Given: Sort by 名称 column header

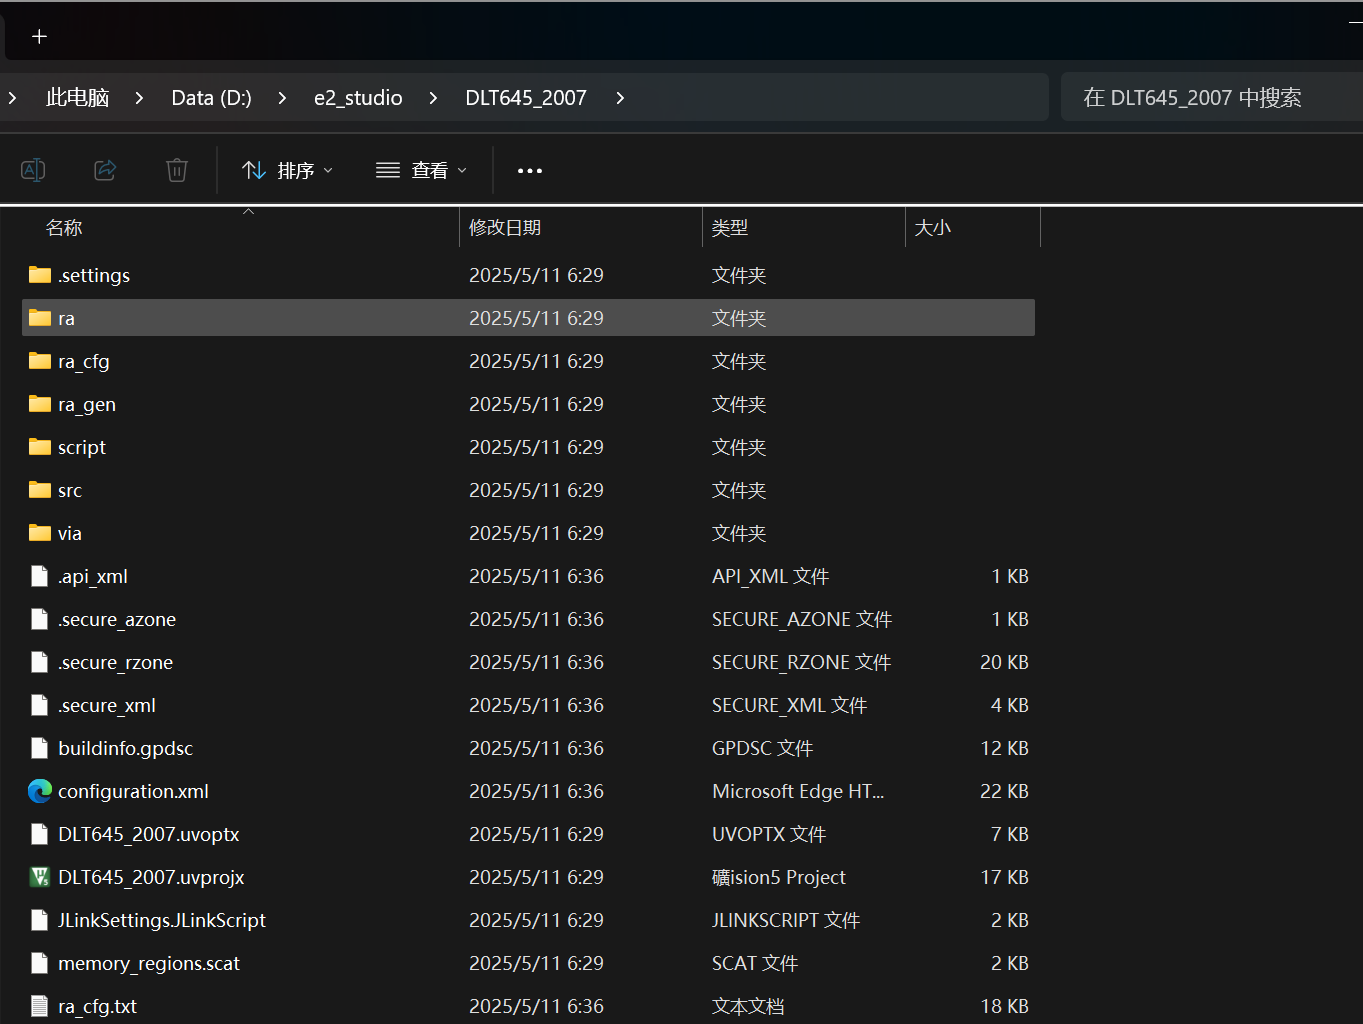Looking at the screenshot, I should (x=64, y=228).
